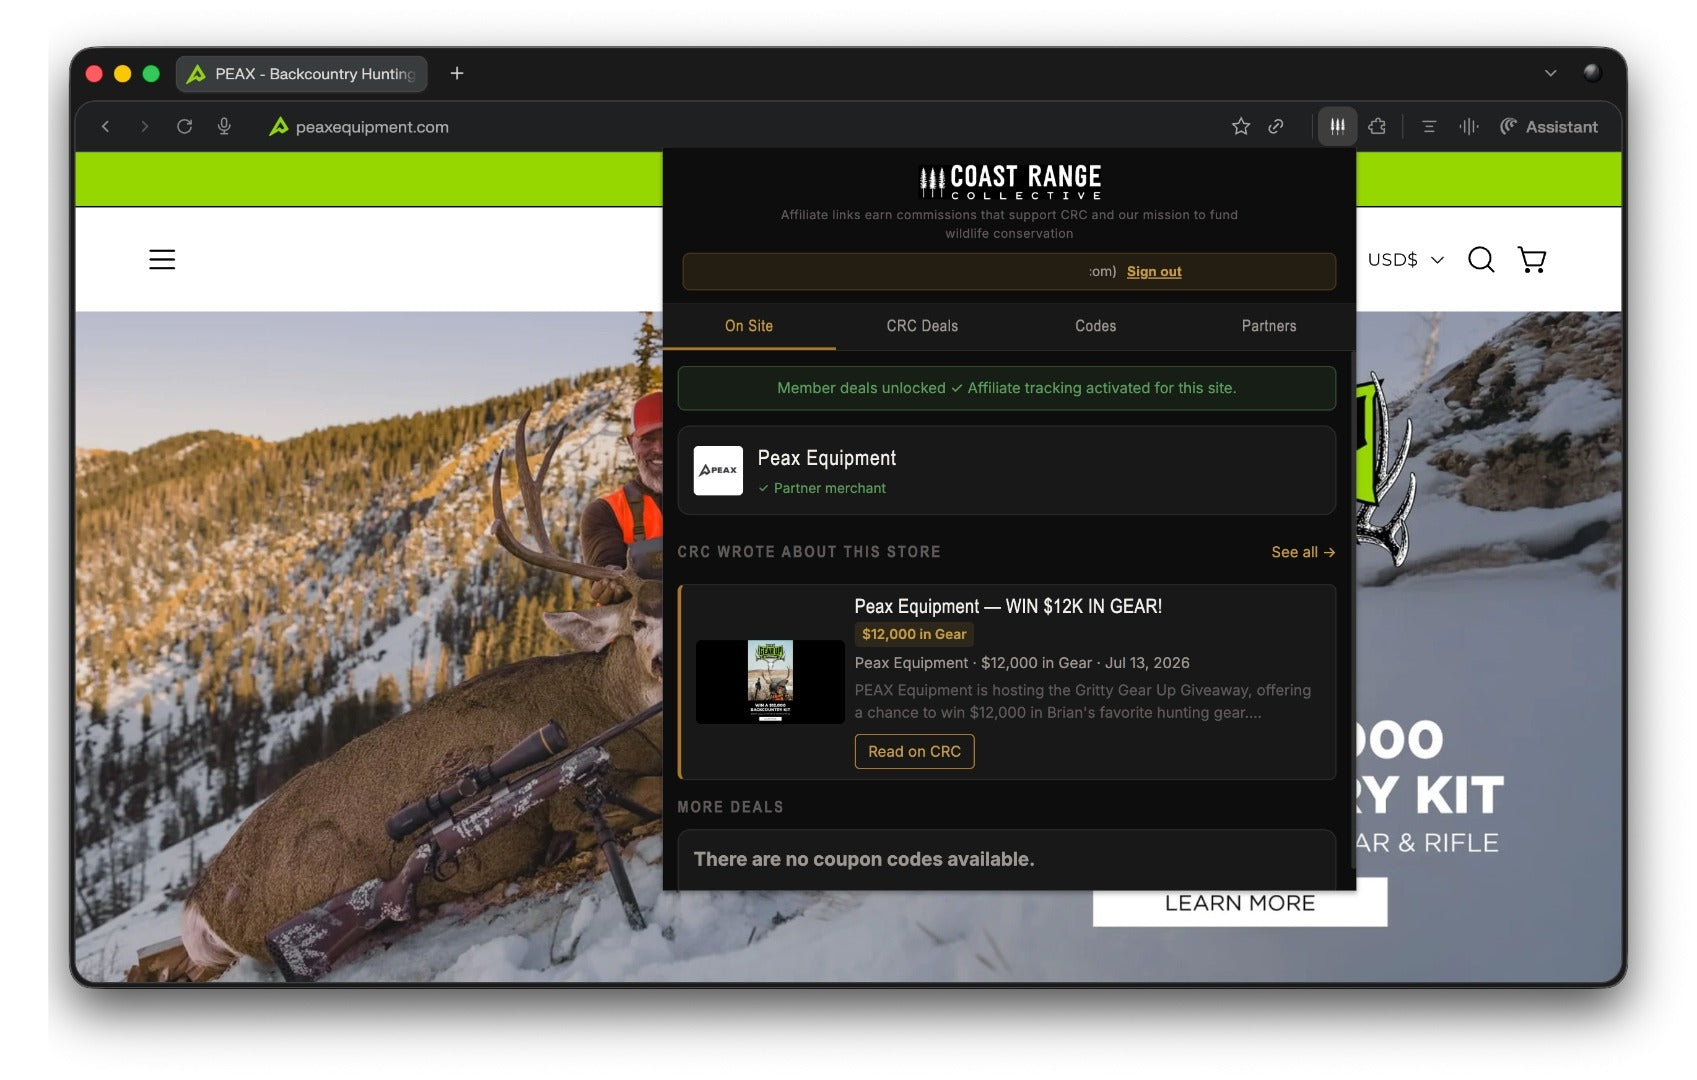Open the hamburger menu on Peax site

point(162,260)
